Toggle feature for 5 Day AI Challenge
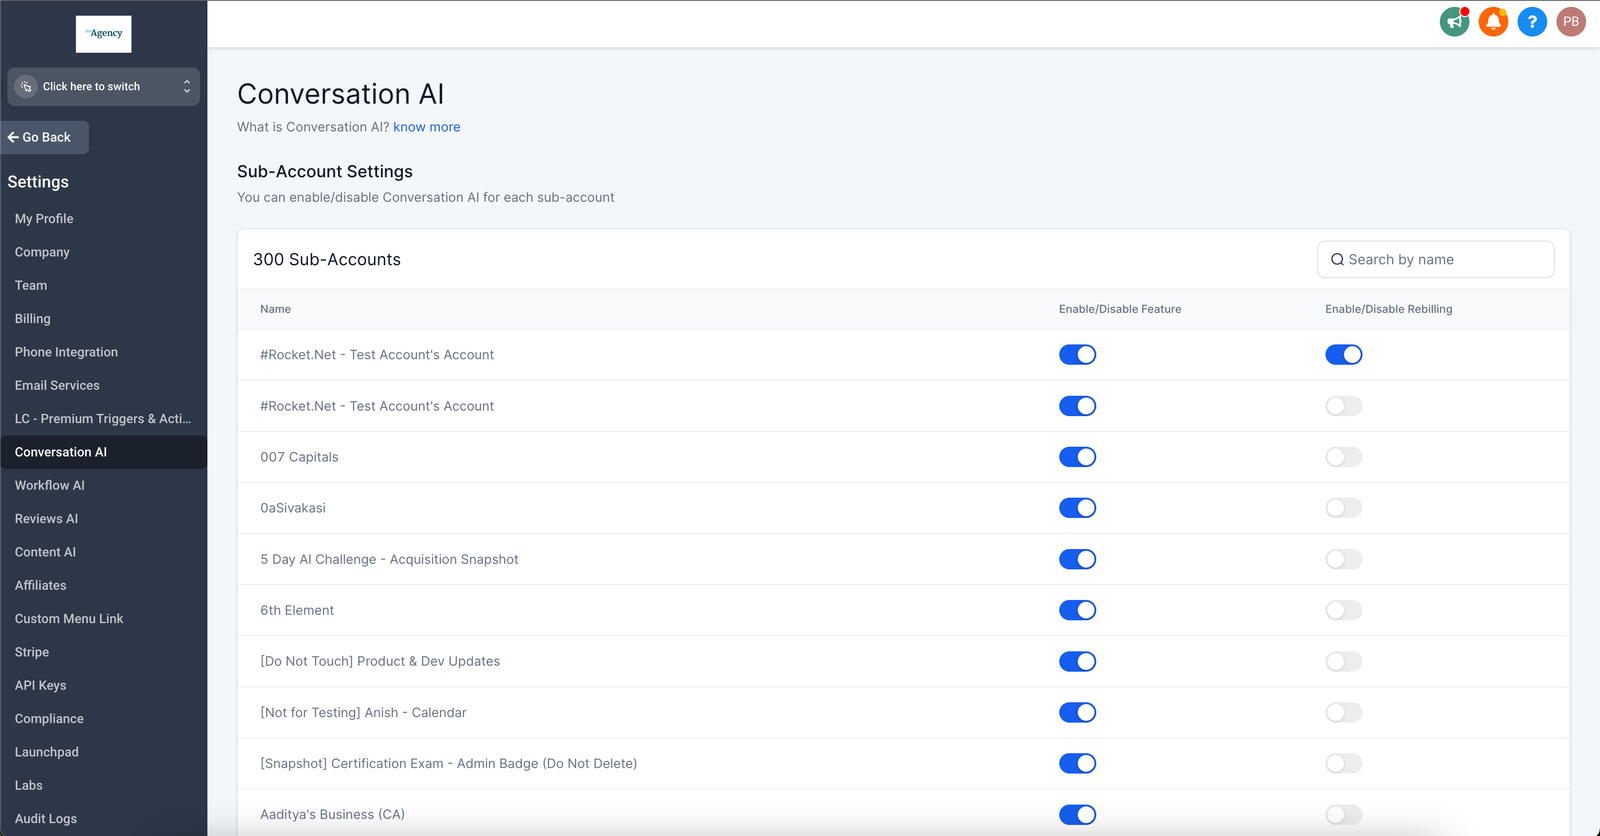 [x=1077, y=559]
